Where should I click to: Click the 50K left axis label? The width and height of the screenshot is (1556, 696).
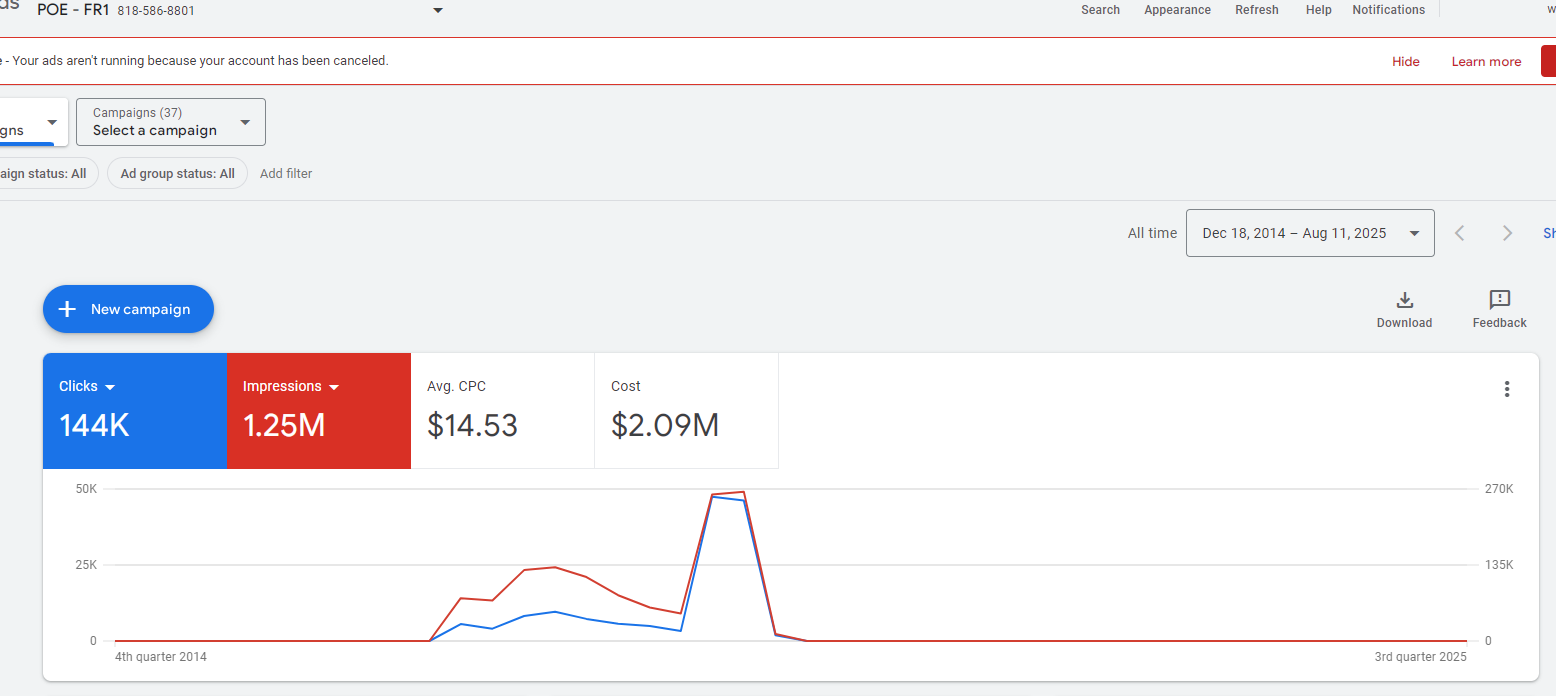point(86,489)
